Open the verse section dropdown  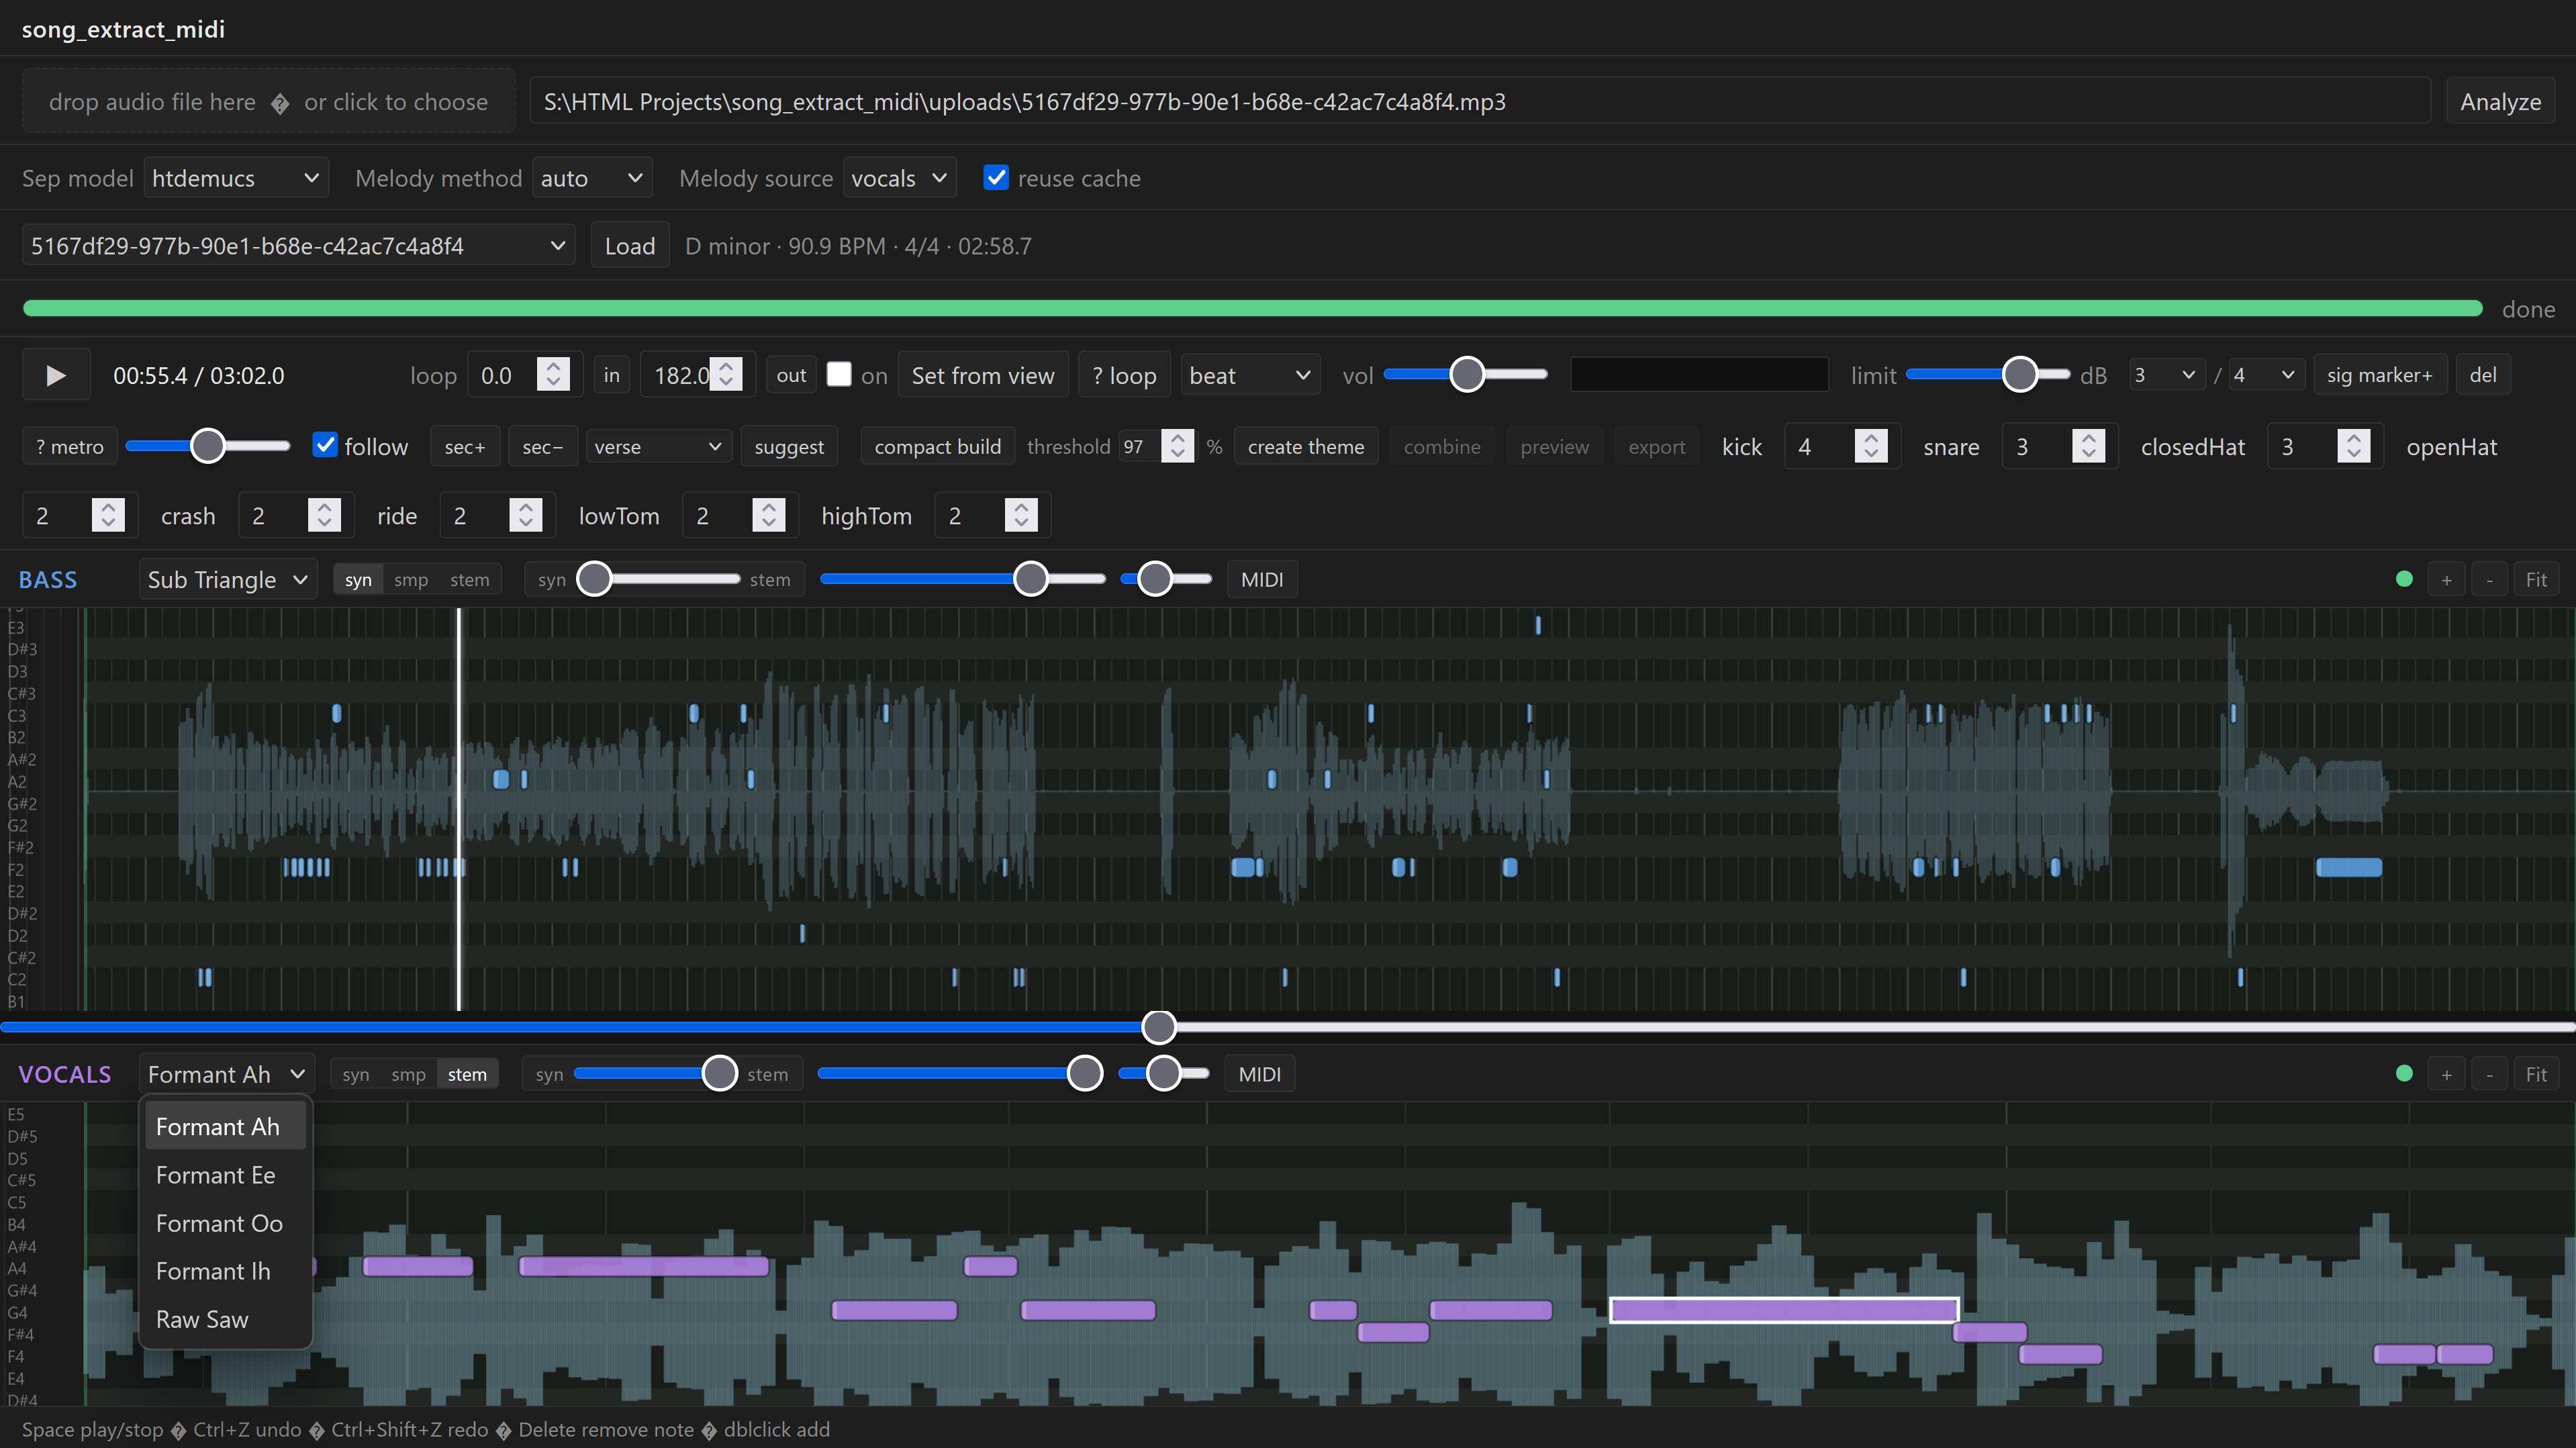(658, 446)
